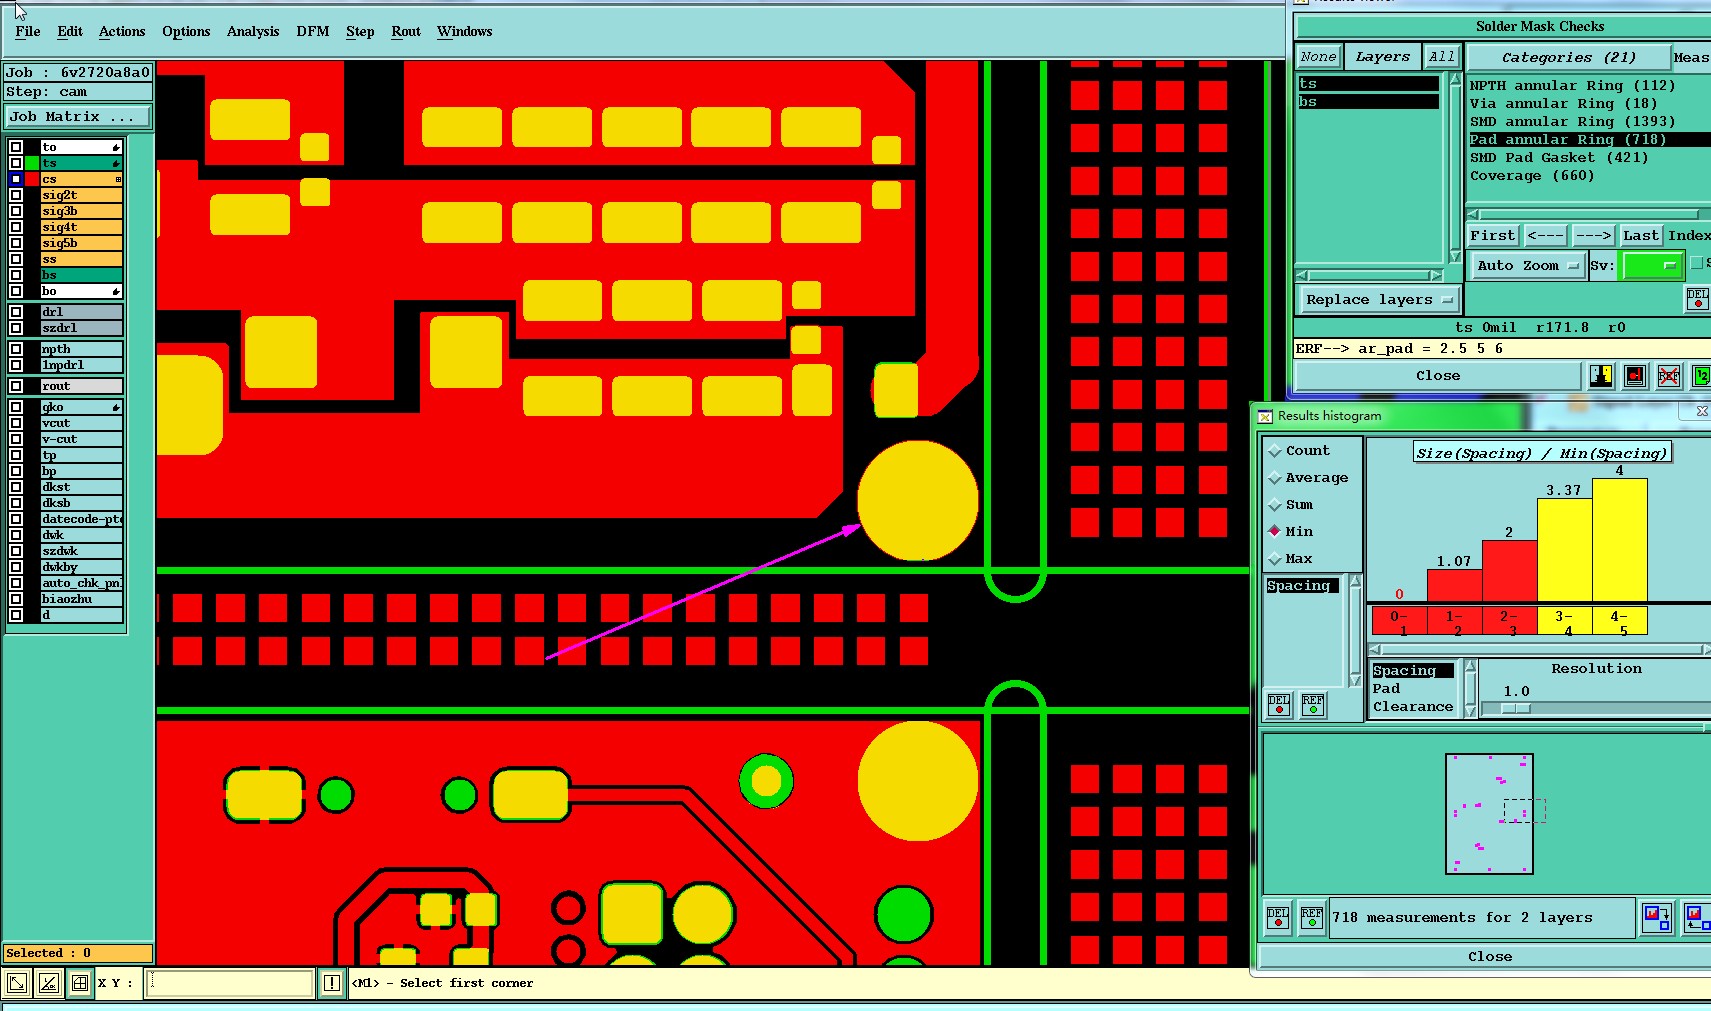Screen dimensions: 1711x1011
Task: Select Clearance in measurement list
Action: pos(1413,707)
